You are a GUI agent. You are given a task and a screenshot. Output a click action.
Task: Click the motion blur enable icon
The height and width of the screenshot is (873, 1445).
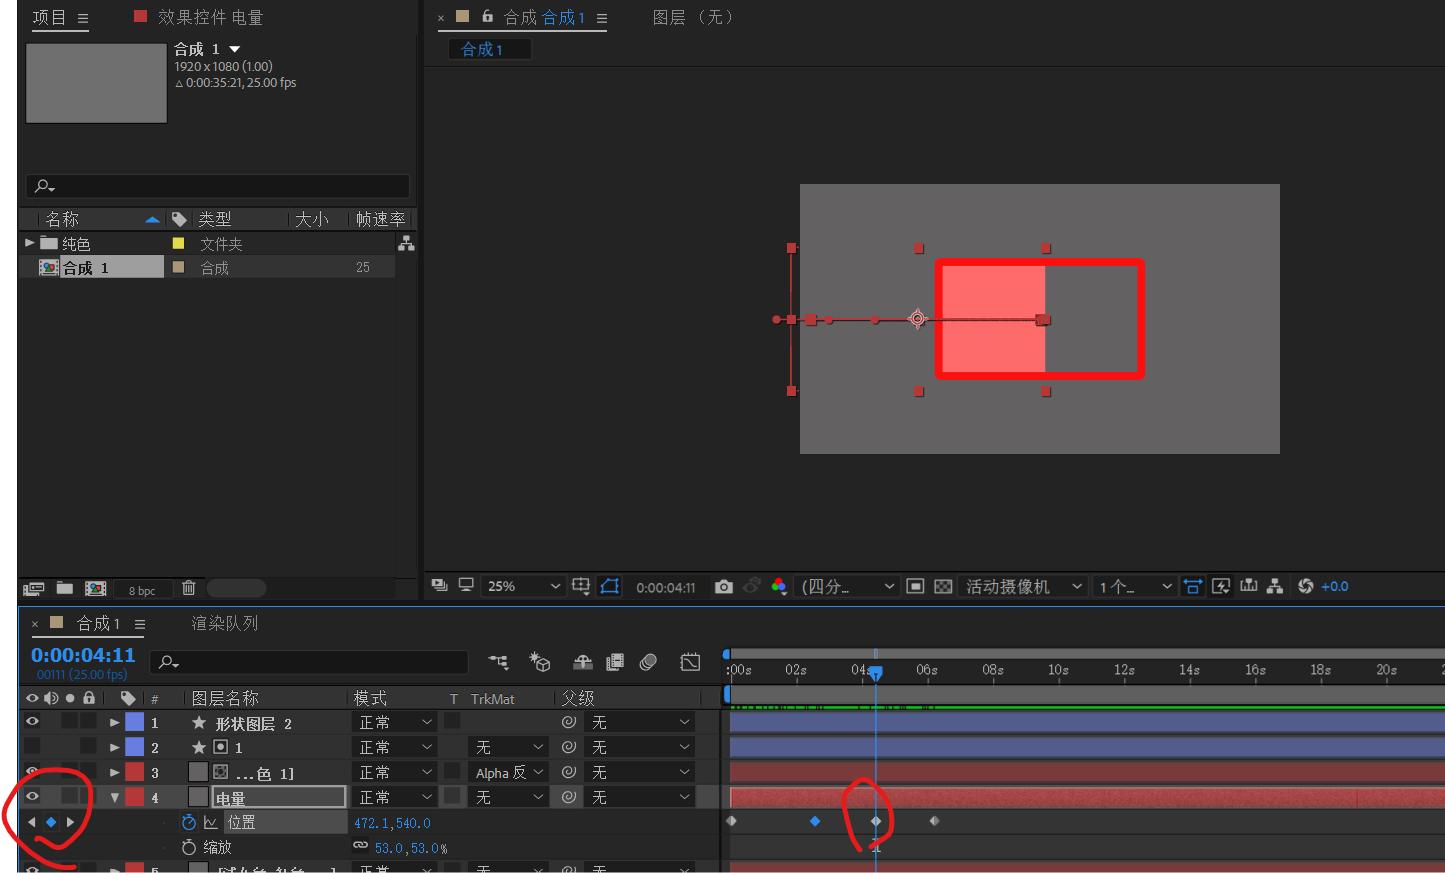coord(648,662)
